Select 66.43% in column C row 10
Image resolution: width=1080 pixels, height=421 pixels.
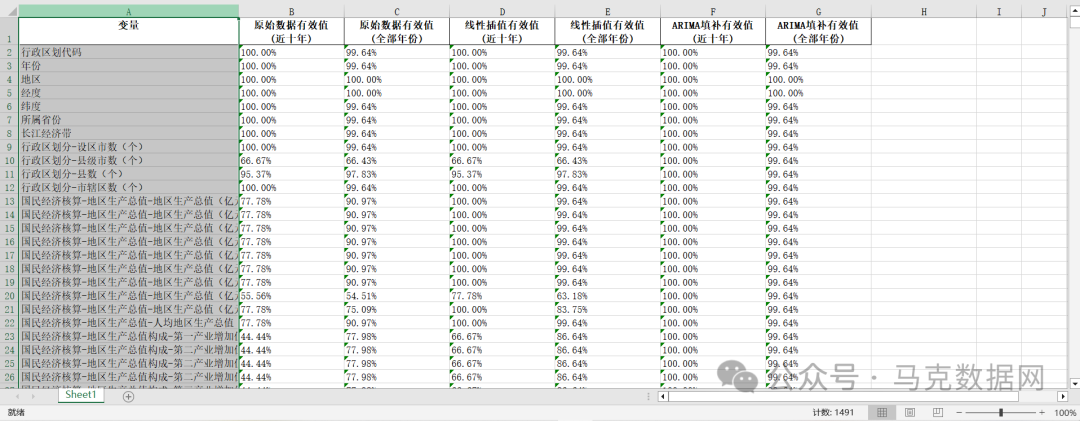point(397,160)
